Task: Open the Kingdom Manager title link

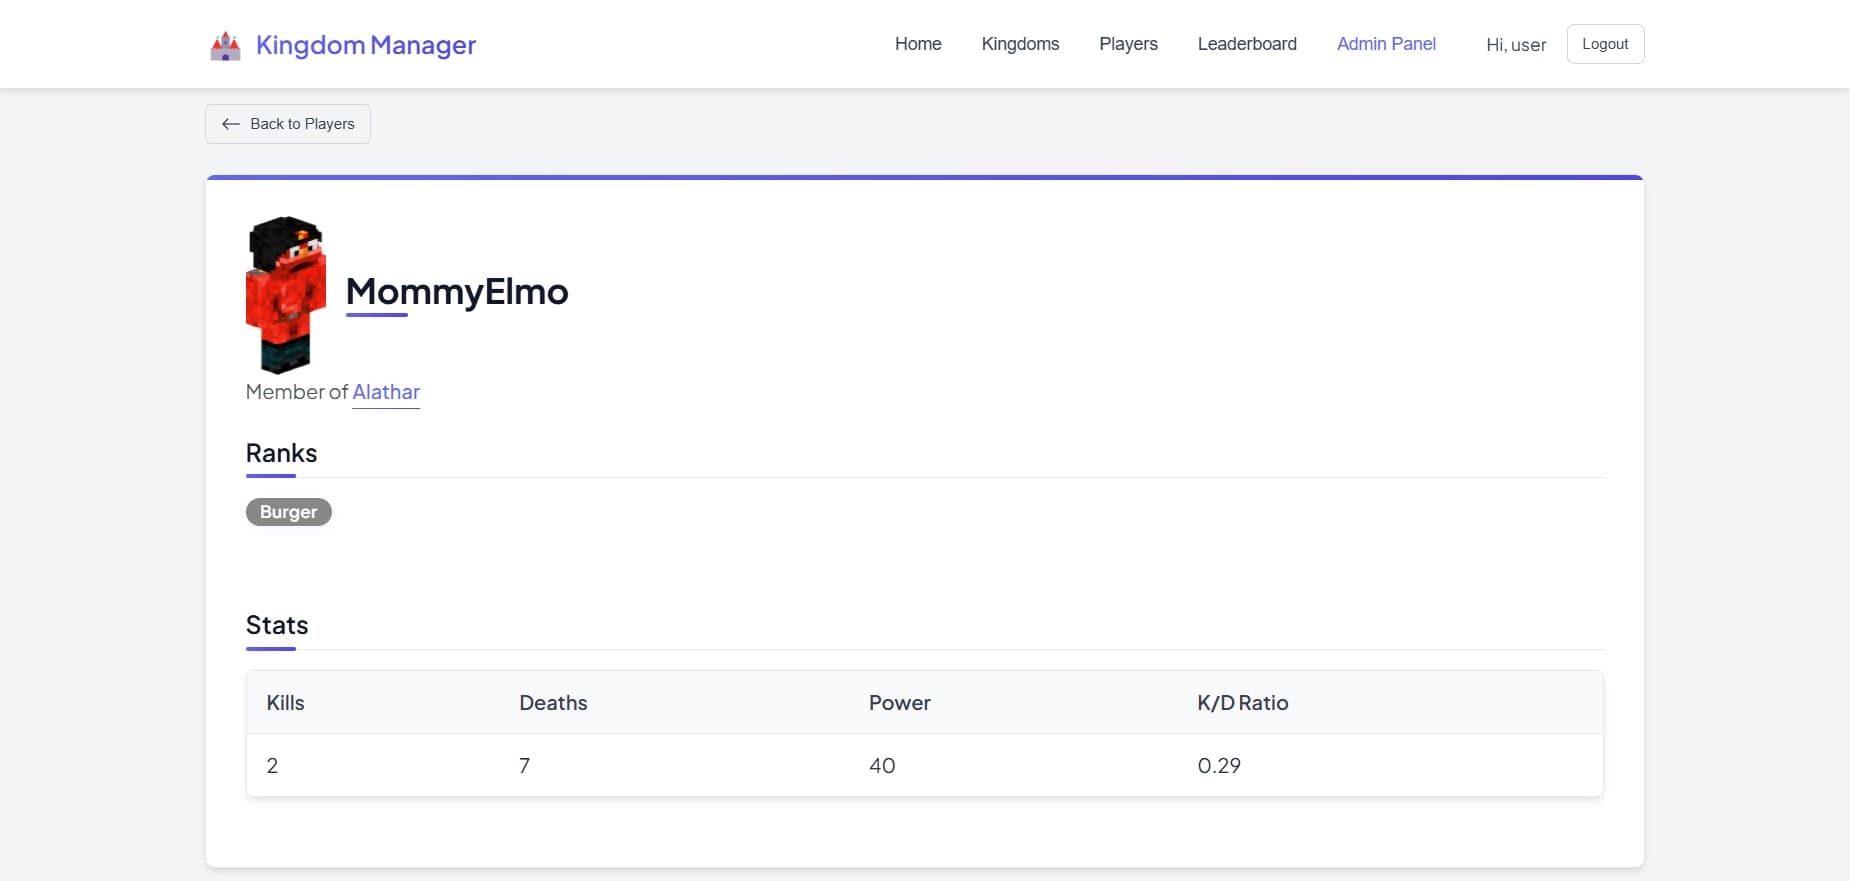Action: click(x=365, y=45)
